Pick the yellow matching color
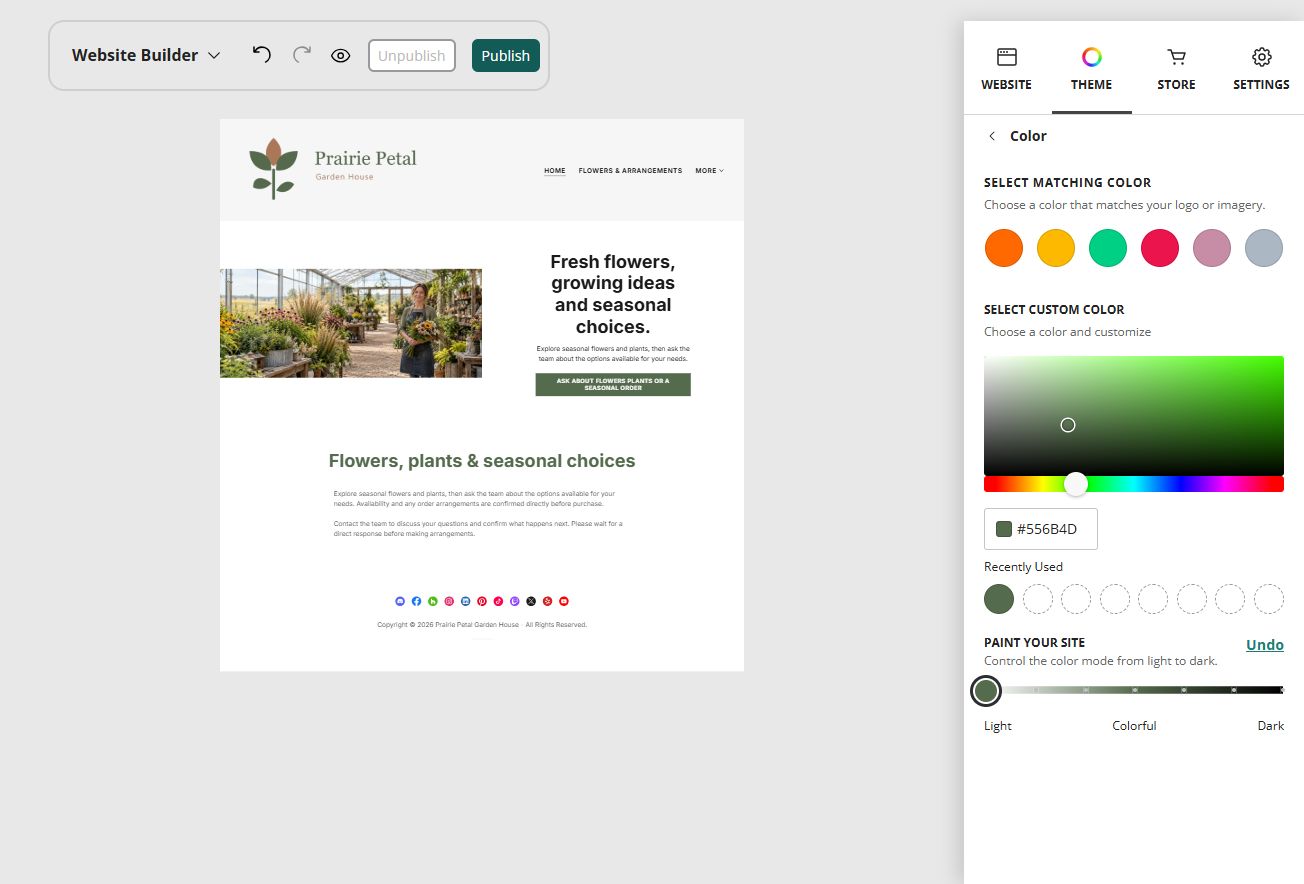Image resolution: width=1304 pixels, height=884 pixels. (x=1056, y=248)
